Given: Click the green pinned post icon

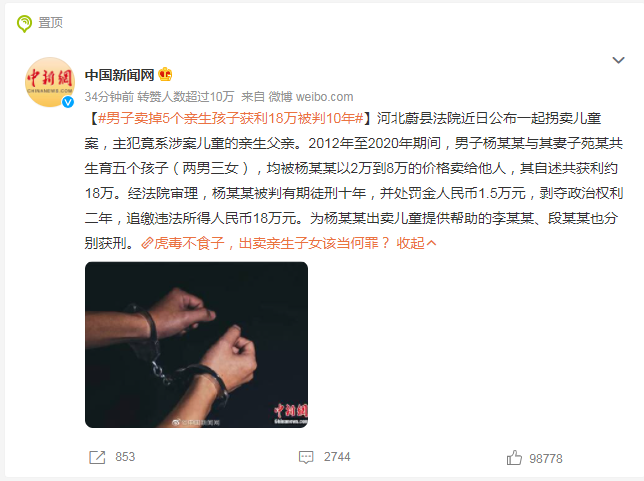Looking at the screenshot, I should point(24,23).
